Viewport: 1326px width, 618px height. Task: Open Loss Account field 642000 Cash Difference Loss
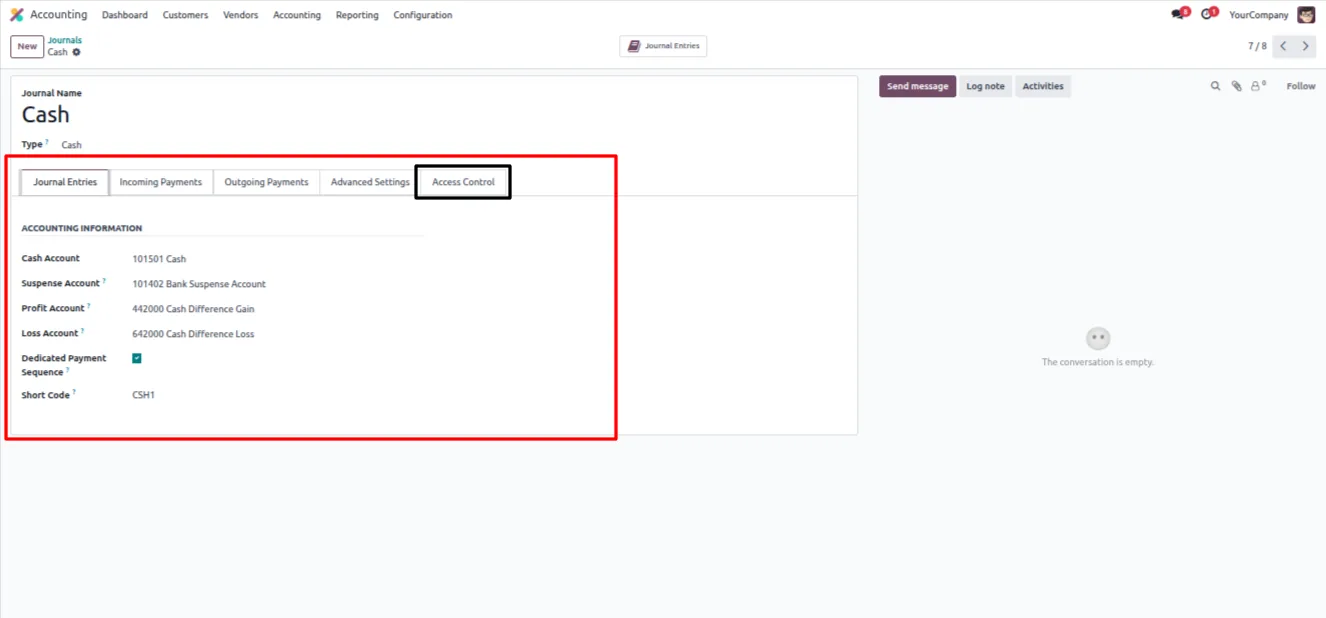click(x=193, y=334)
